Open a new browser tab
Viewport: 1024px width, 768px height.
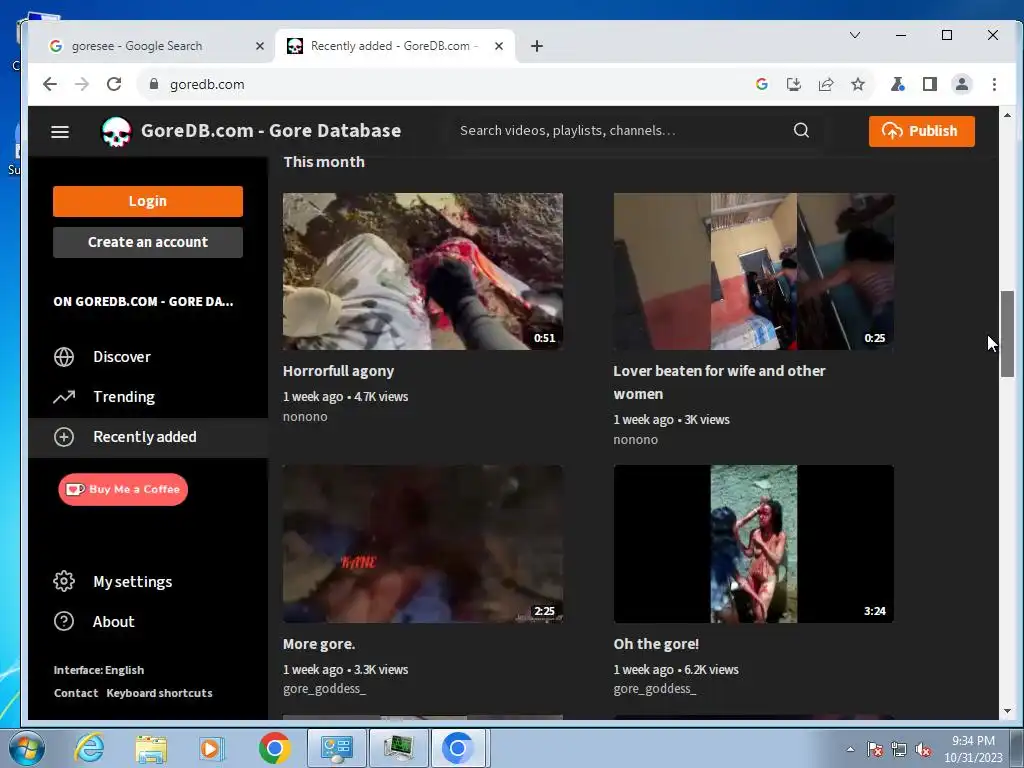tap(536, 46)
